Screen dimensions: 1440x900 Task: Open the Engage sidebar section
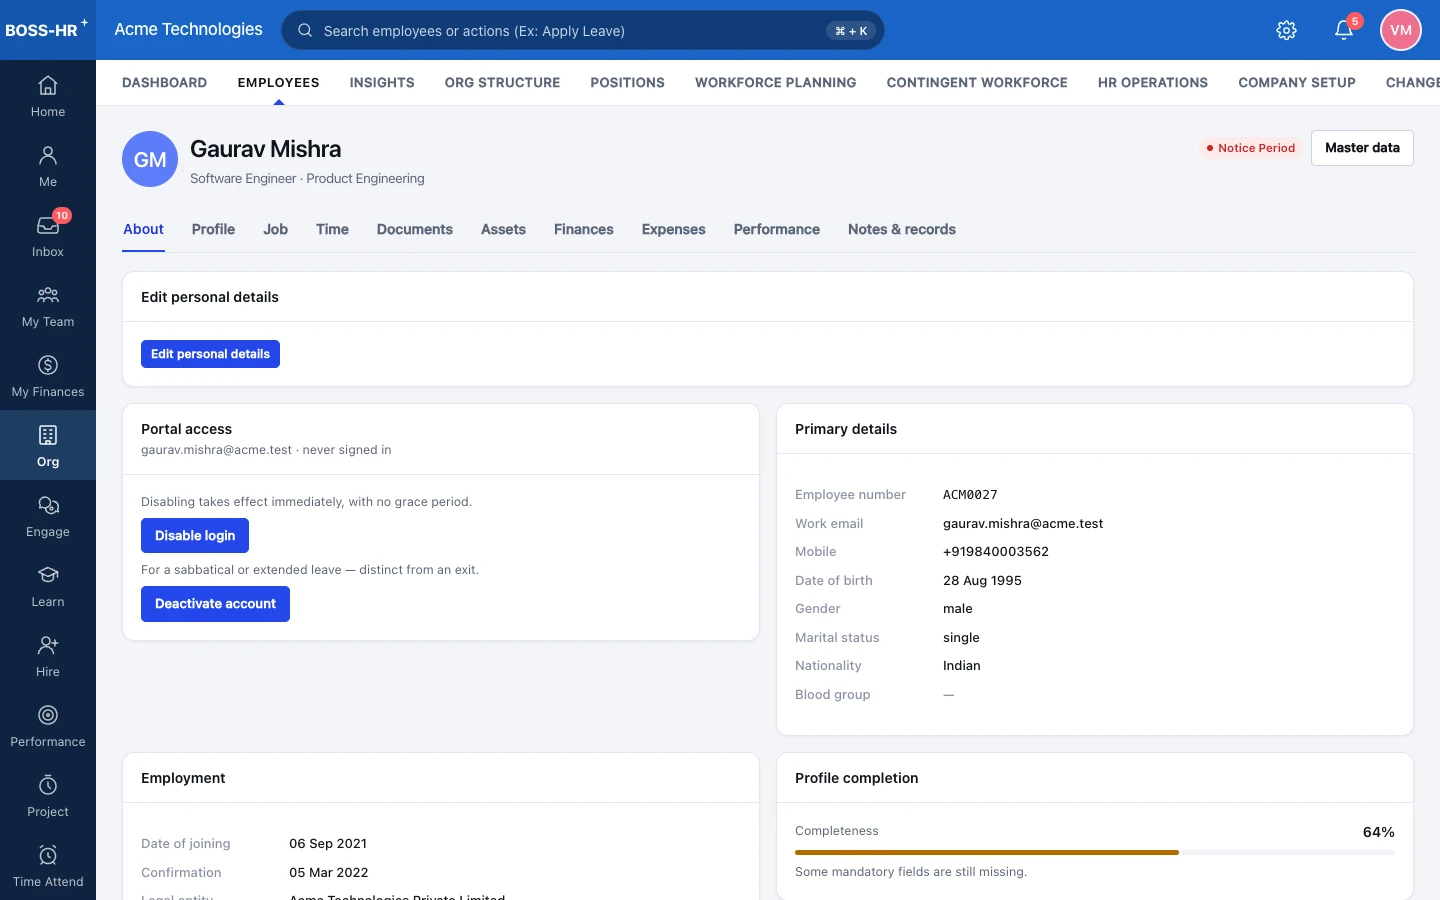coord(48,516)
